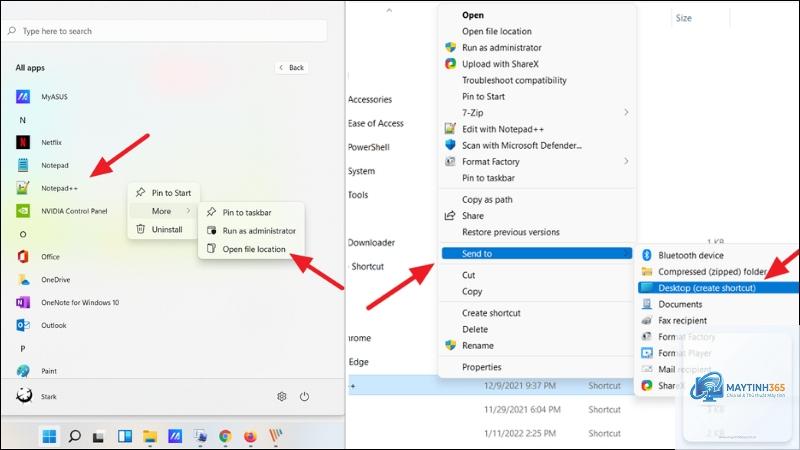Open Task View on the taskbar
The width and height of the screenshot is (800, 450).
[x=98, y=437]
